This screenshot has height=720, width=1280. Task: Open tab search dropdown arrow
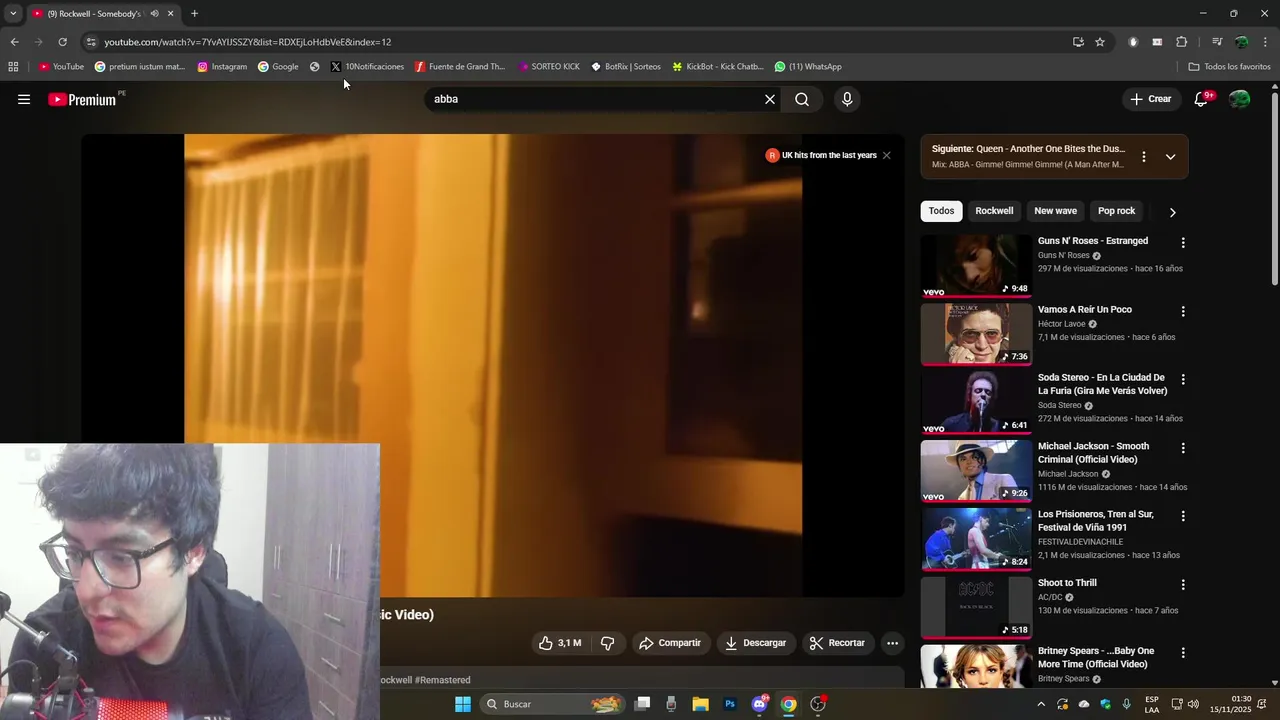(x=13, y=14)
